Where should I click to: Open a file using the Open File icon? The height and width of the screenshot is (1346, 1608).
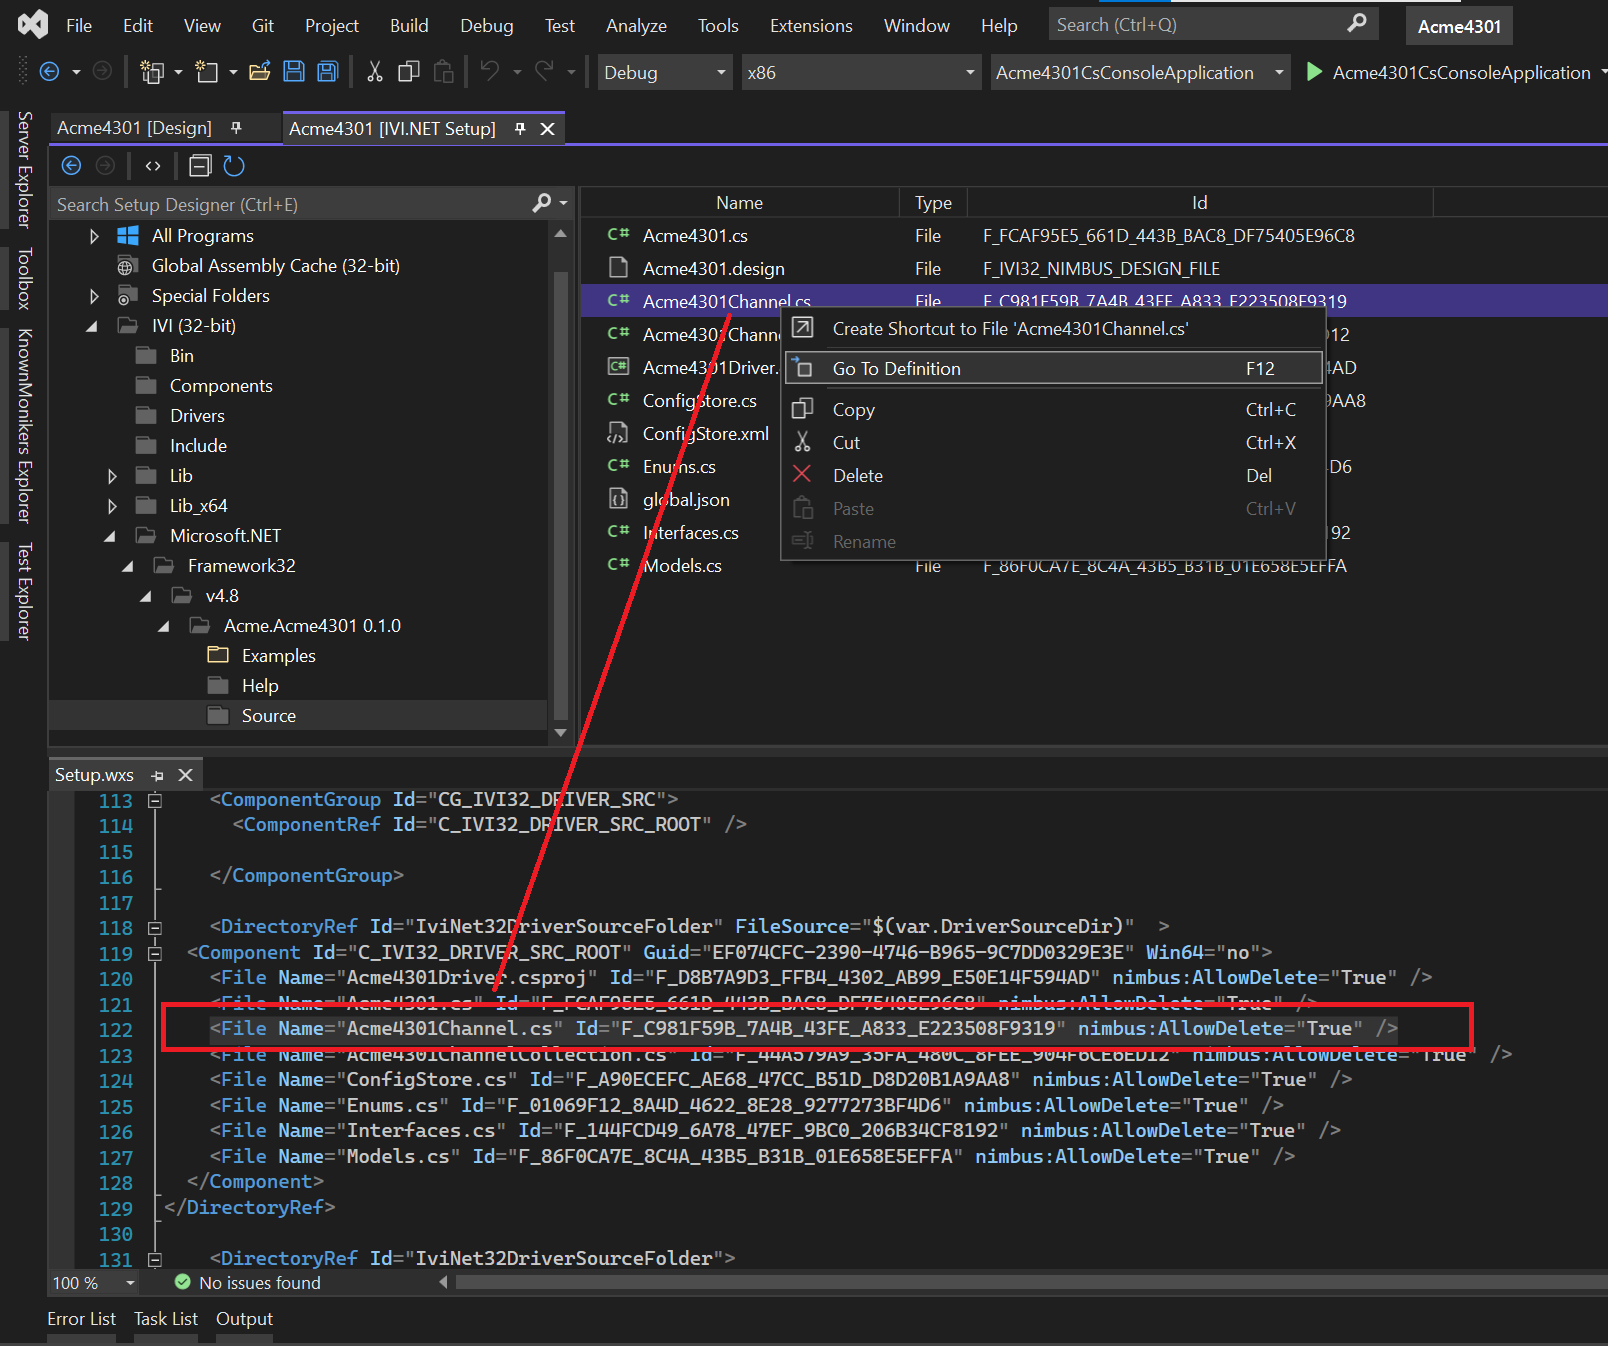tap(261, 71)
